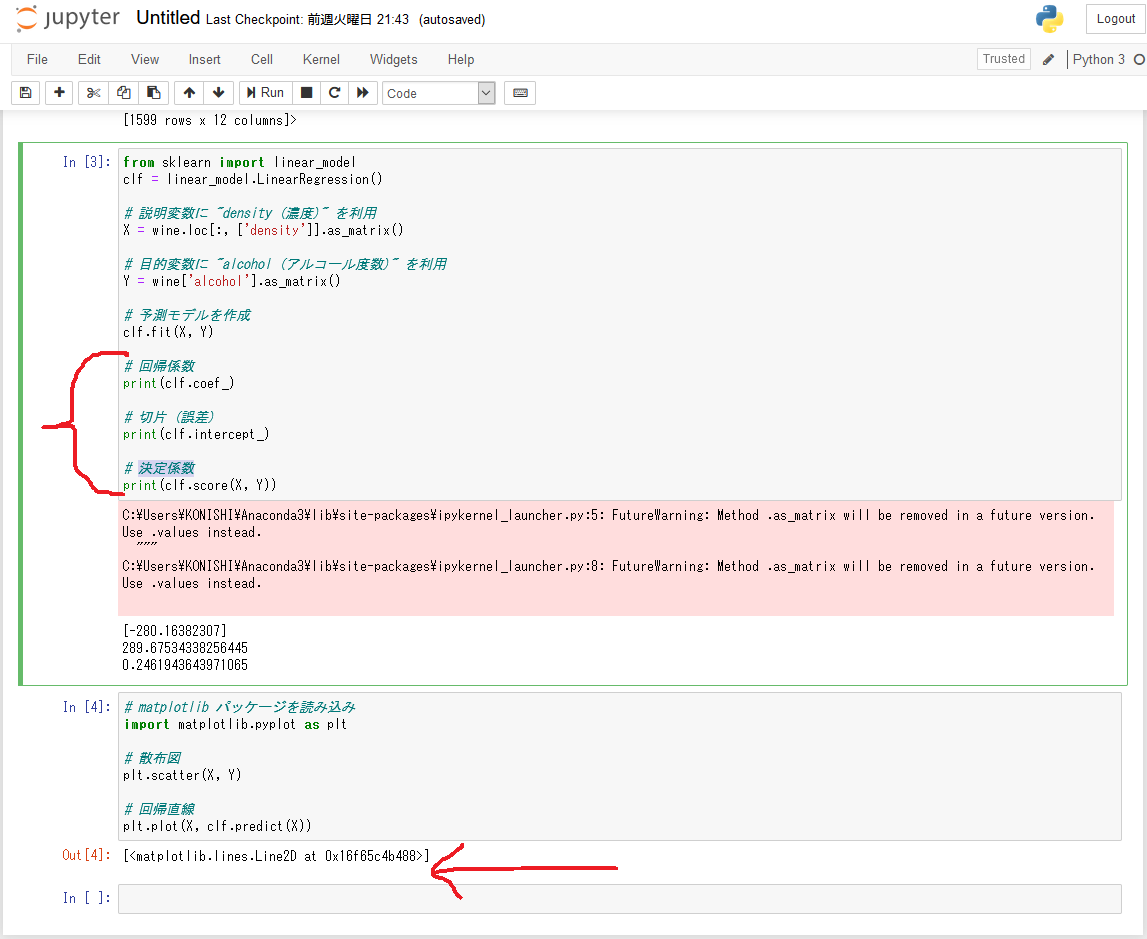Click the print(clf.intercept_) code line
Image resolution: width=1147 pixels, height=939 pixels.
(196, 434)
